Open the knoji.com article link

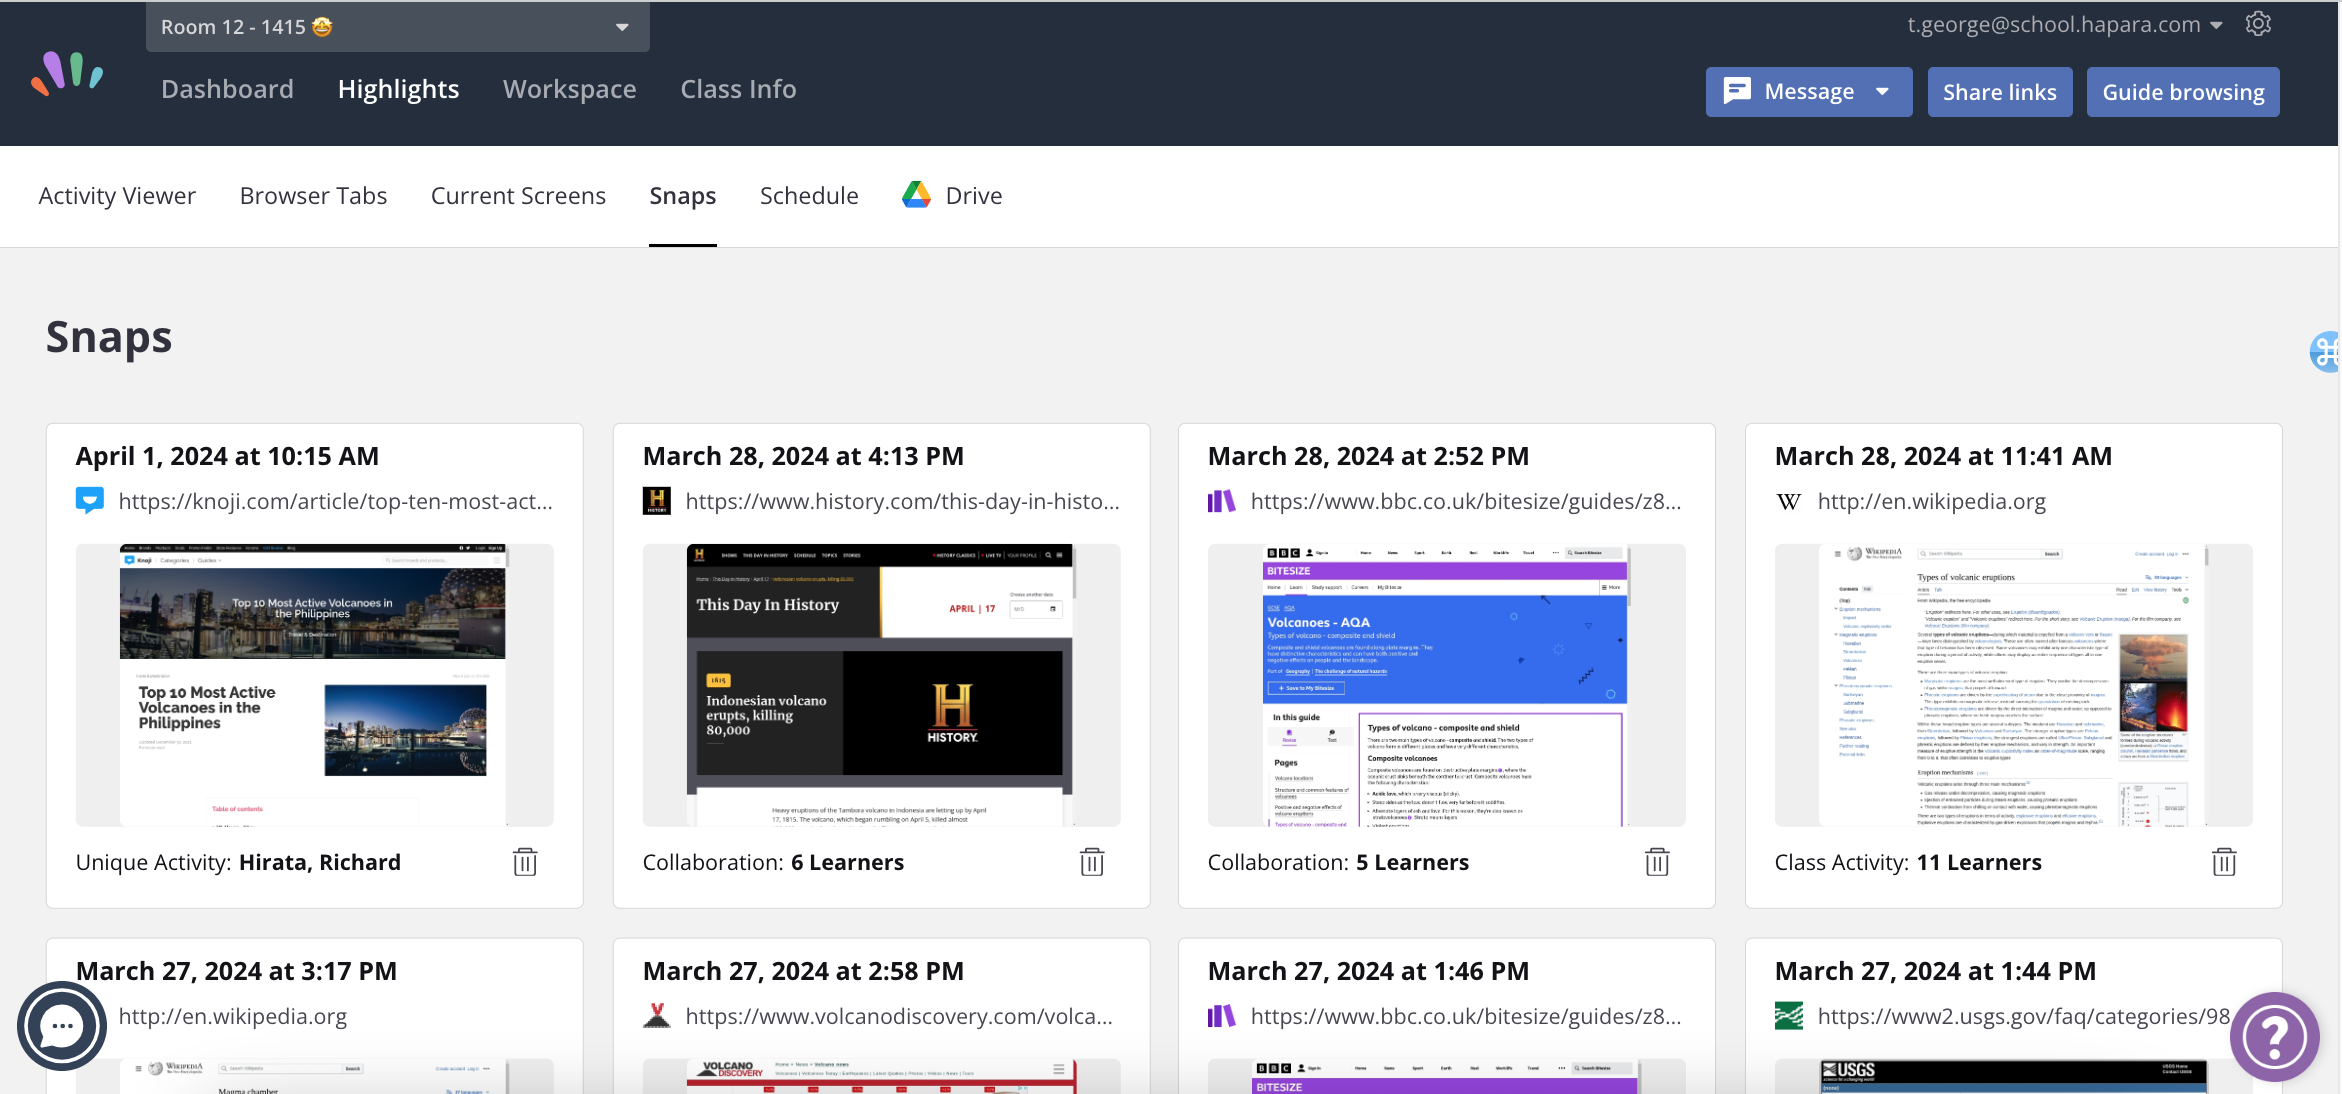tap(335, 501)
